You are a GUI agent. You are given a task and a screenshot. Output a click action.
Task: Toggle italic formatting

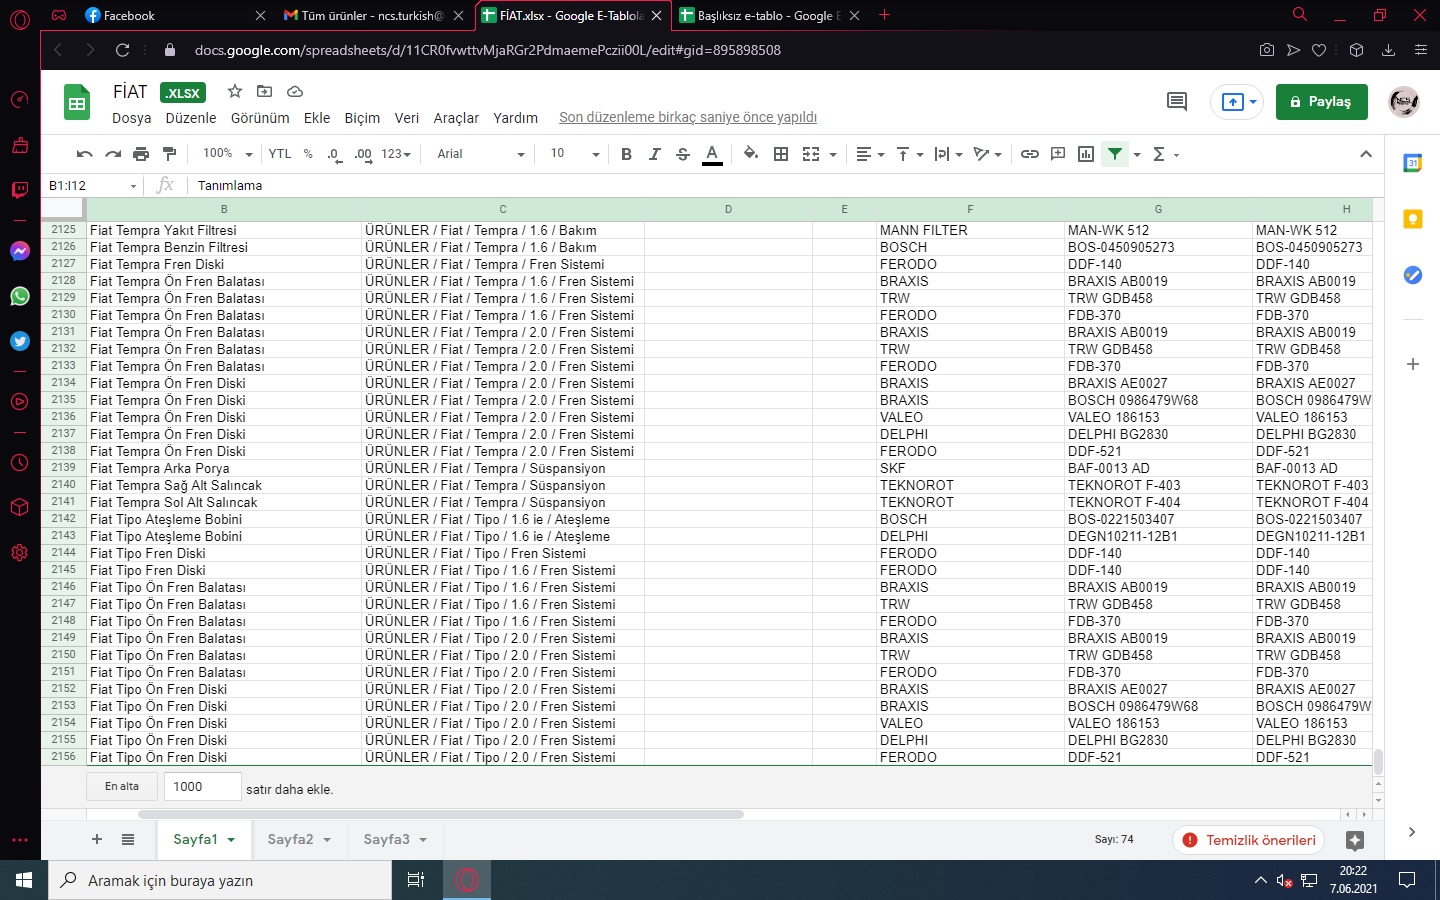click(654, 154)
